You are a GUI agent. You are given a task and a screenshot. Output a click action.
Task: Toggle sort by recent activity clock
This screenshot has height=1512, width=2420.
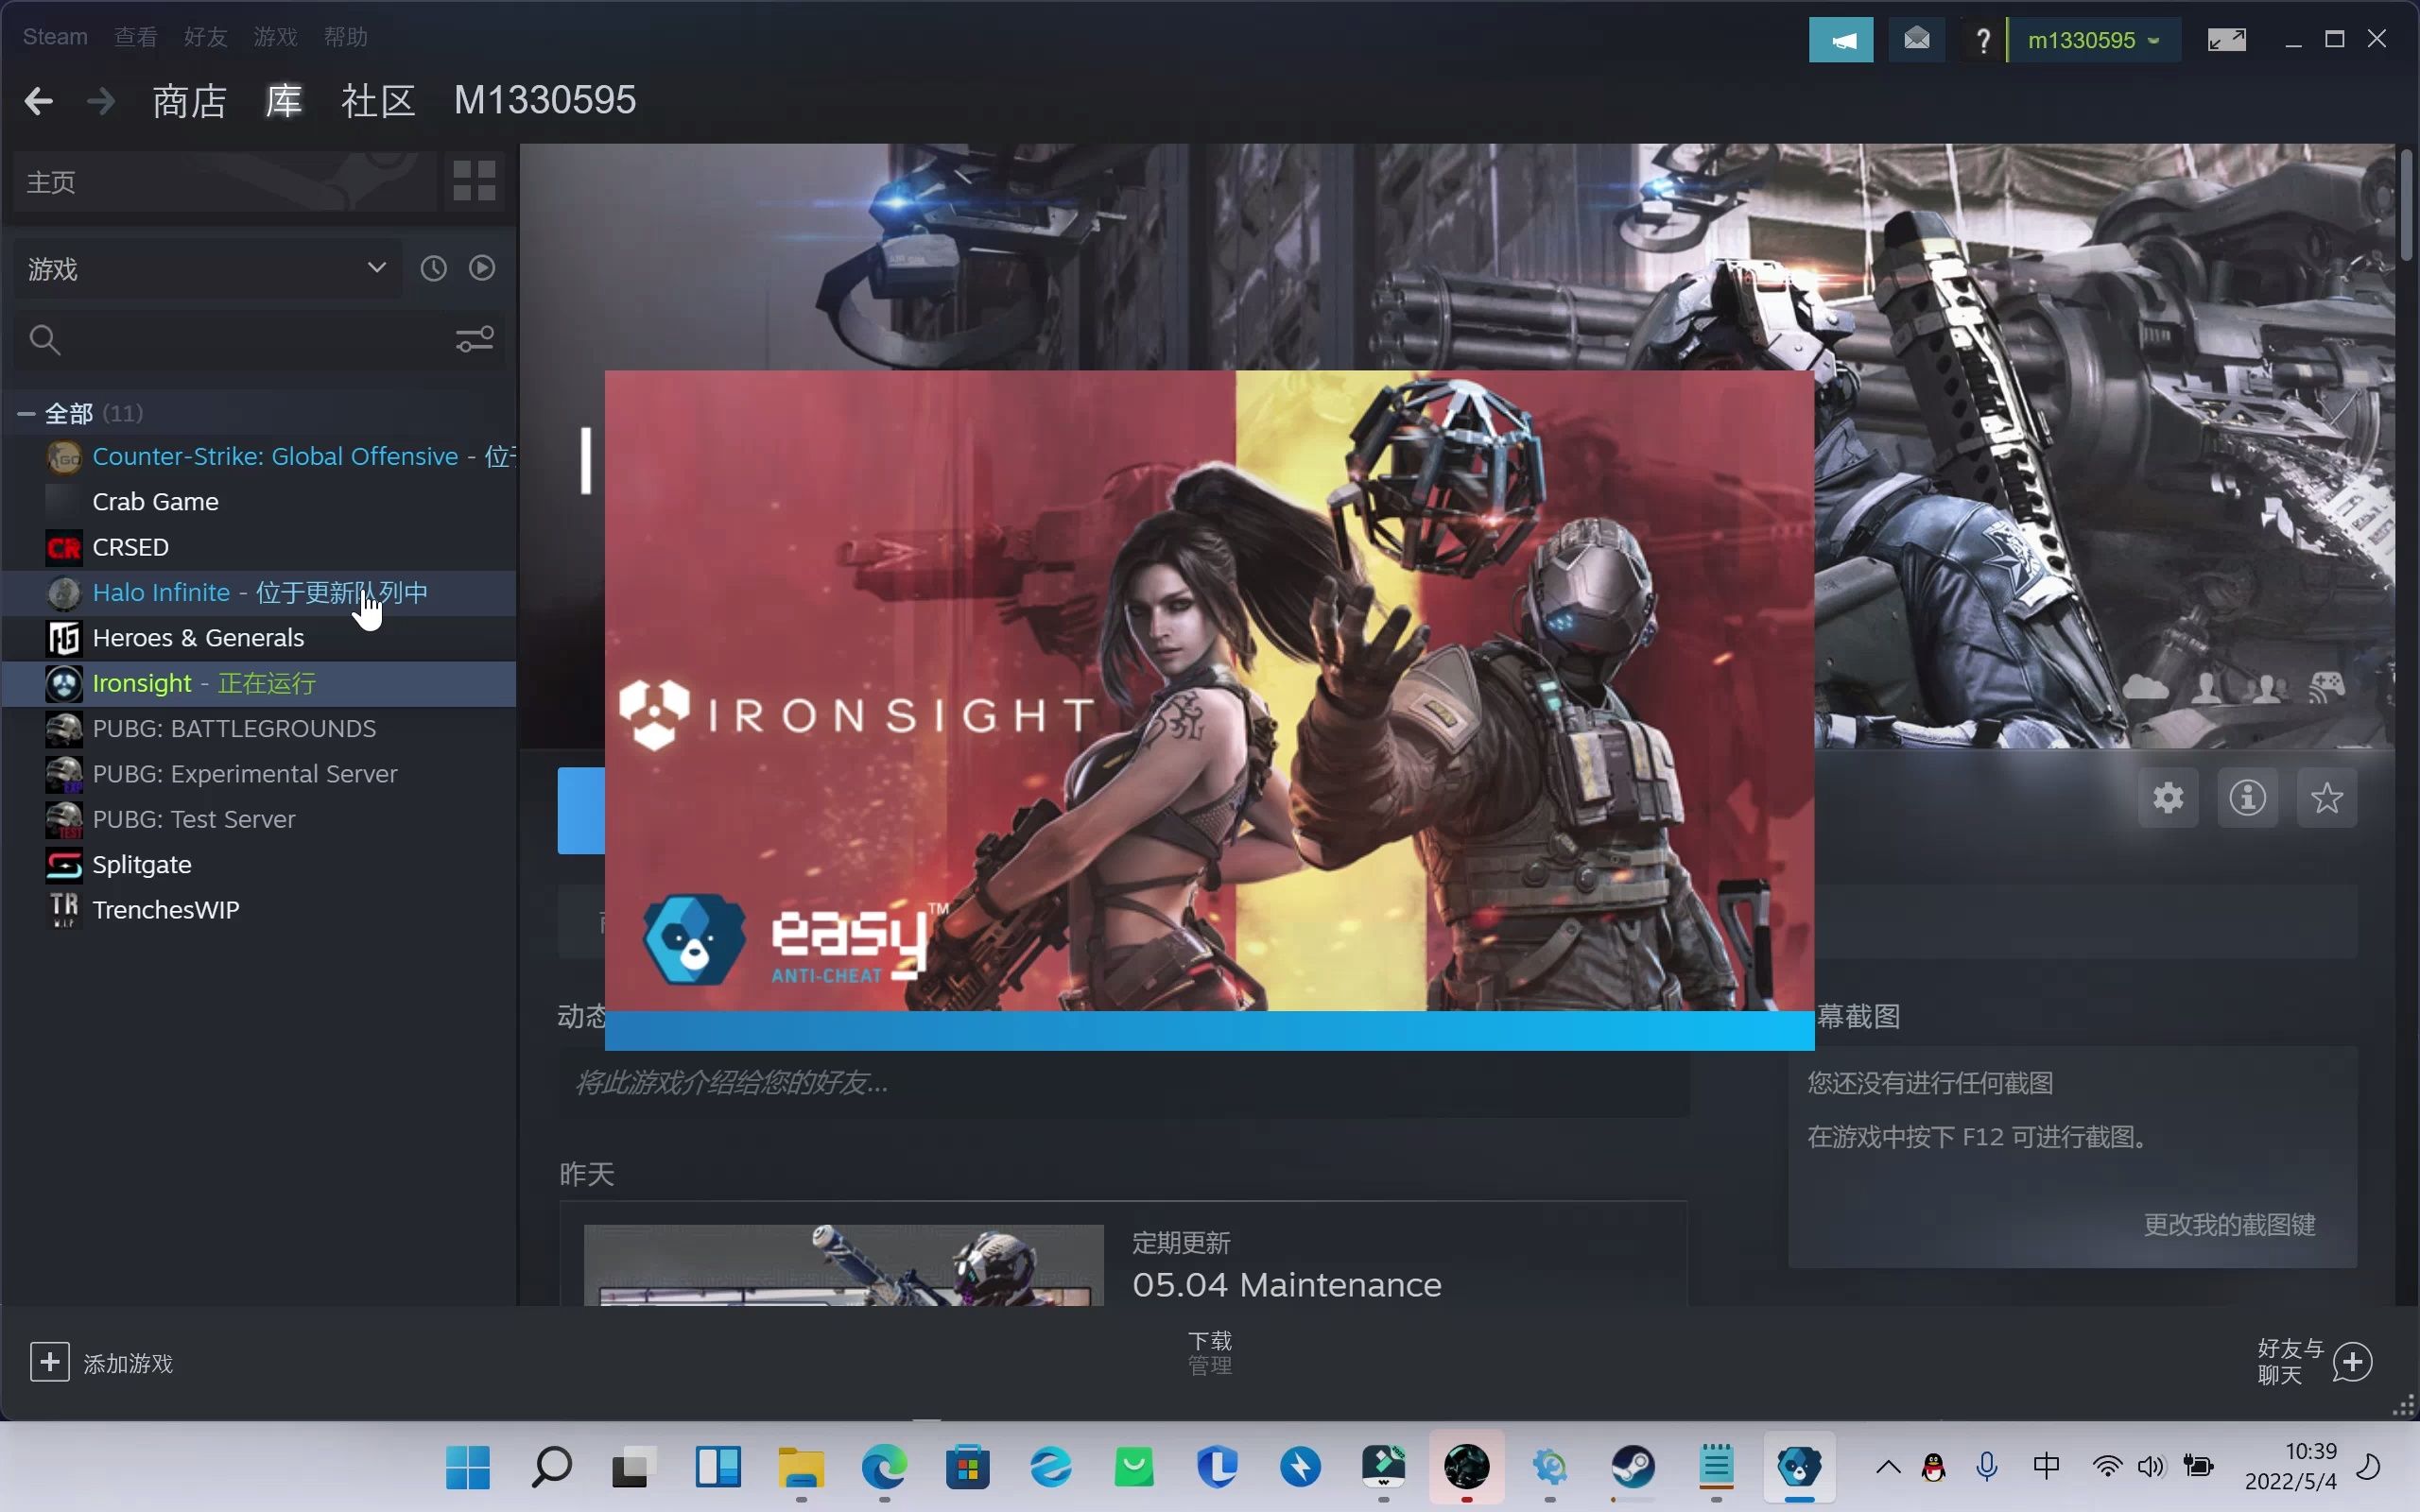[433, 268]
